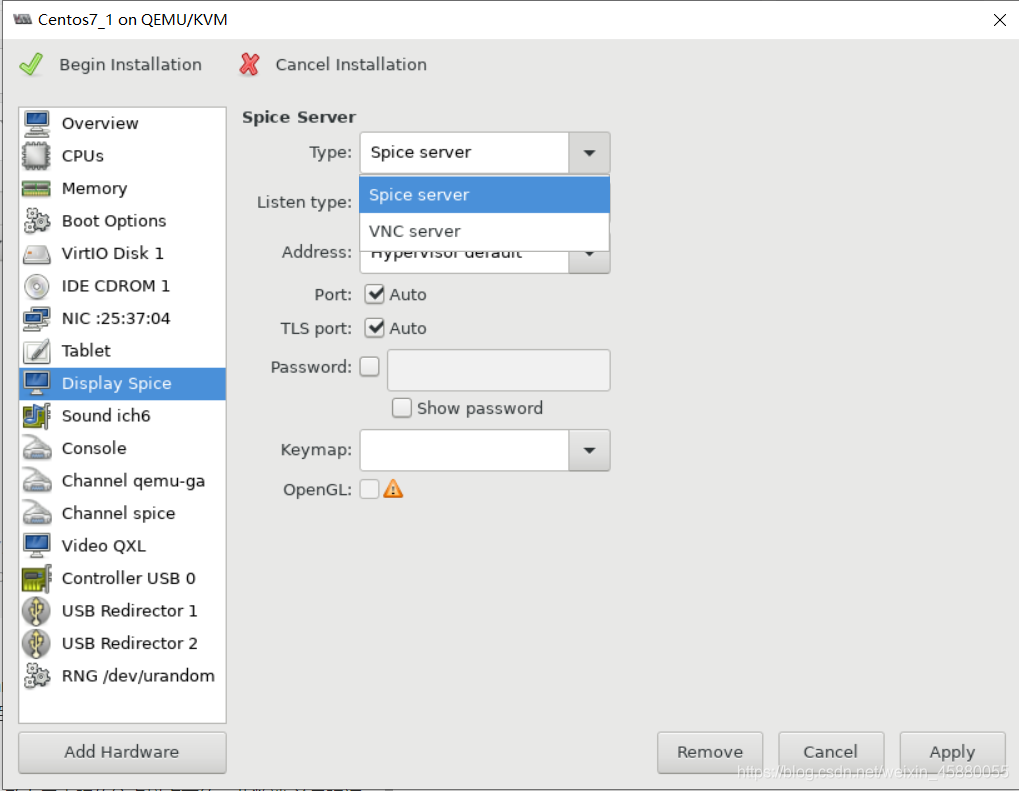Select the USB Redirector 2 icon
Screen dimensions: 1019x791
[x=36, y=643]
